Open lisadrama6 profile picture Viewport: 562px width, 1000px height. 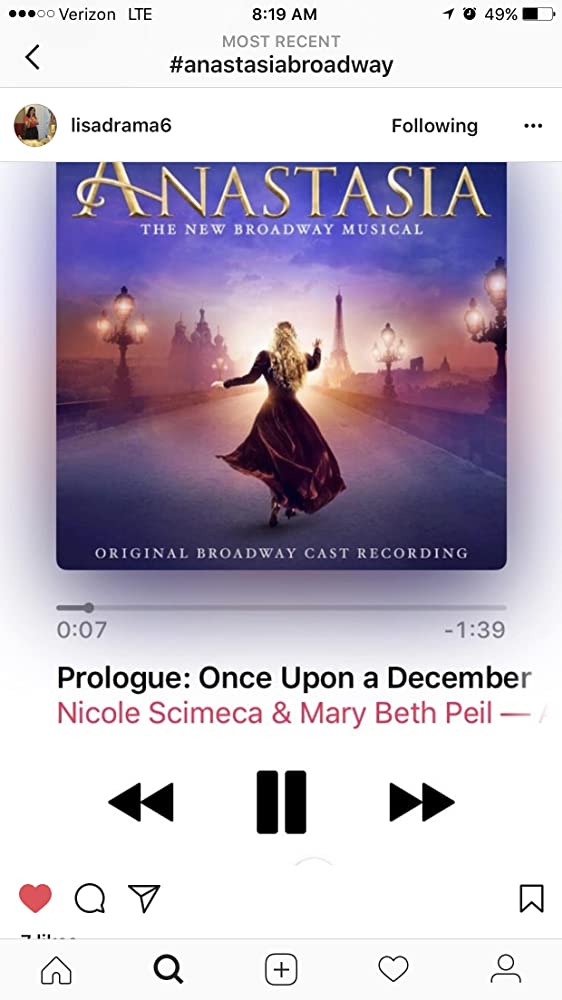[35, 125]
